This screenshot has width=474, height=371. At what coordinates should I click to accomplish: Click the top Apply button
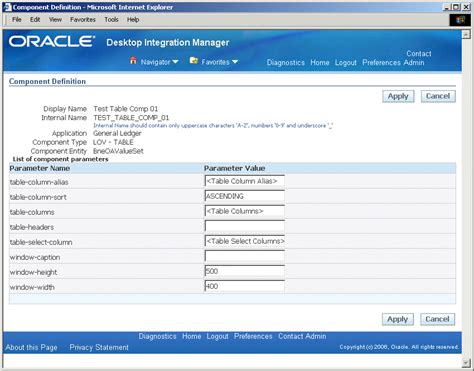point(398,96)
